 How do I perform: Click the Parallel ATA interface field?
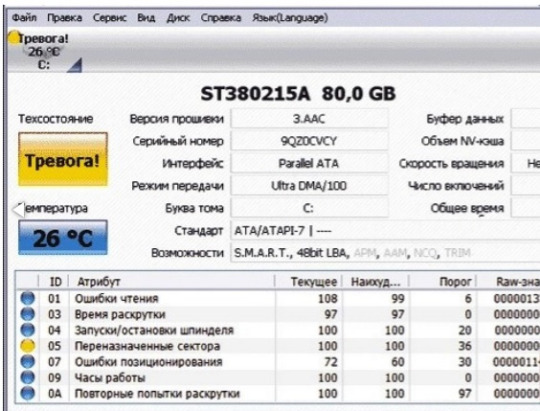point(309,164)
